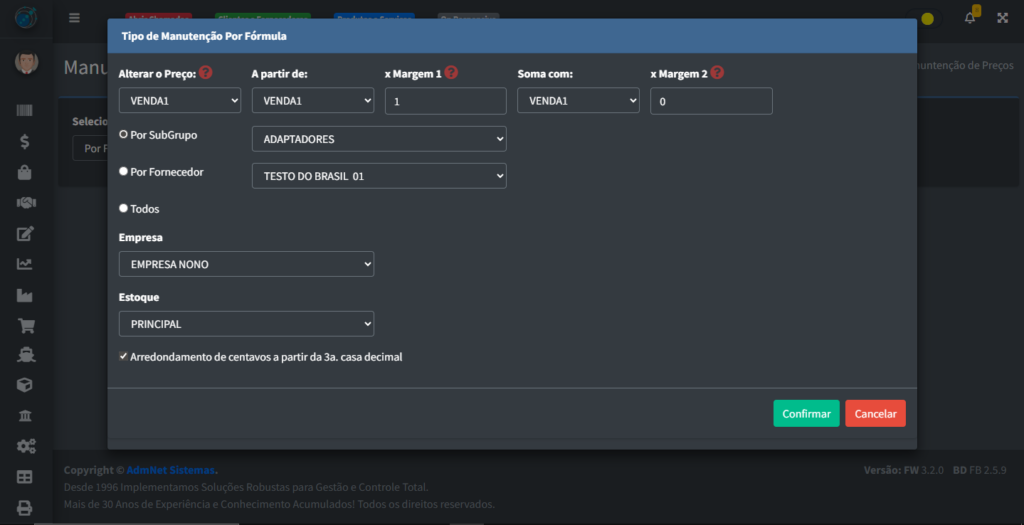
Task: Select the Todos radio option
Action: 123,209
